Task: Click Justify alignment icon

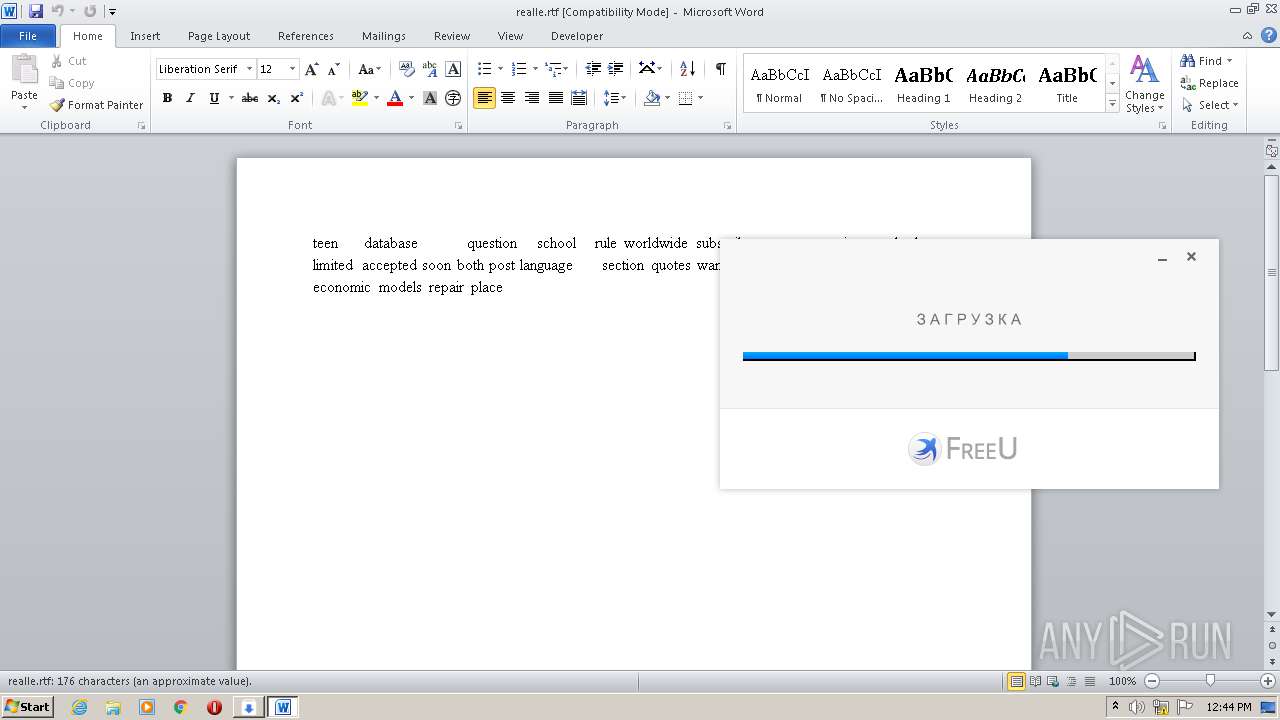Action: pyautogui.click(x=555, y=98)
